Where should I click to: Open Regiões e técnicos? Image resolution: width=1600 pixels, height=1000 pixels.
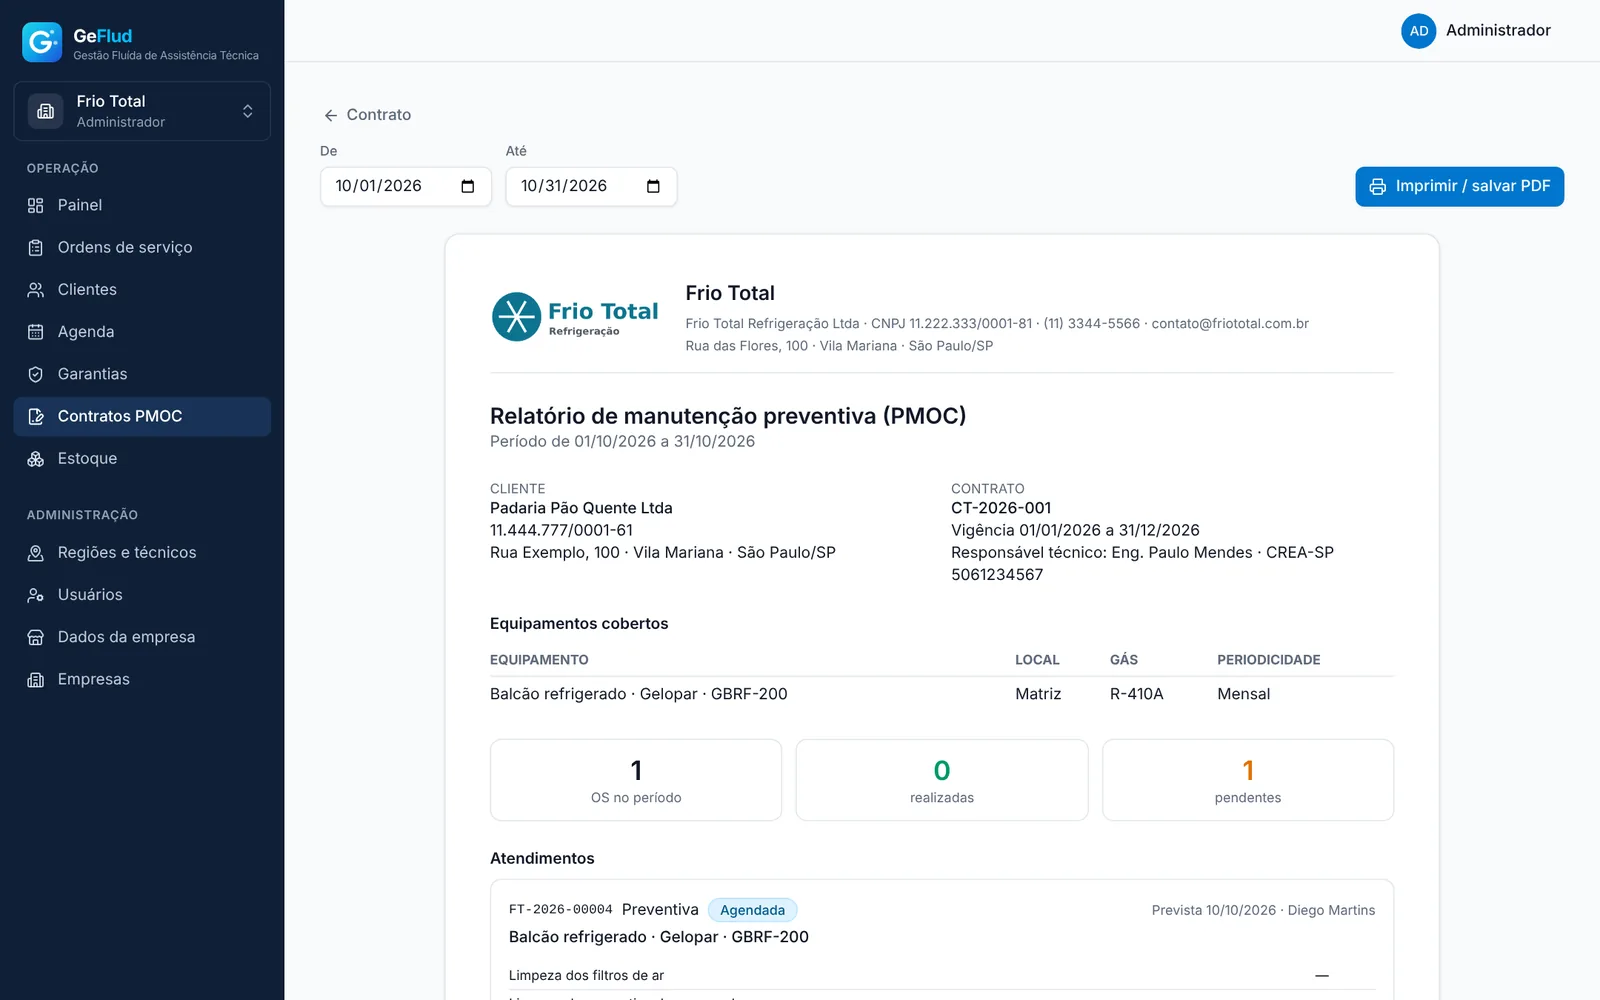142,552
